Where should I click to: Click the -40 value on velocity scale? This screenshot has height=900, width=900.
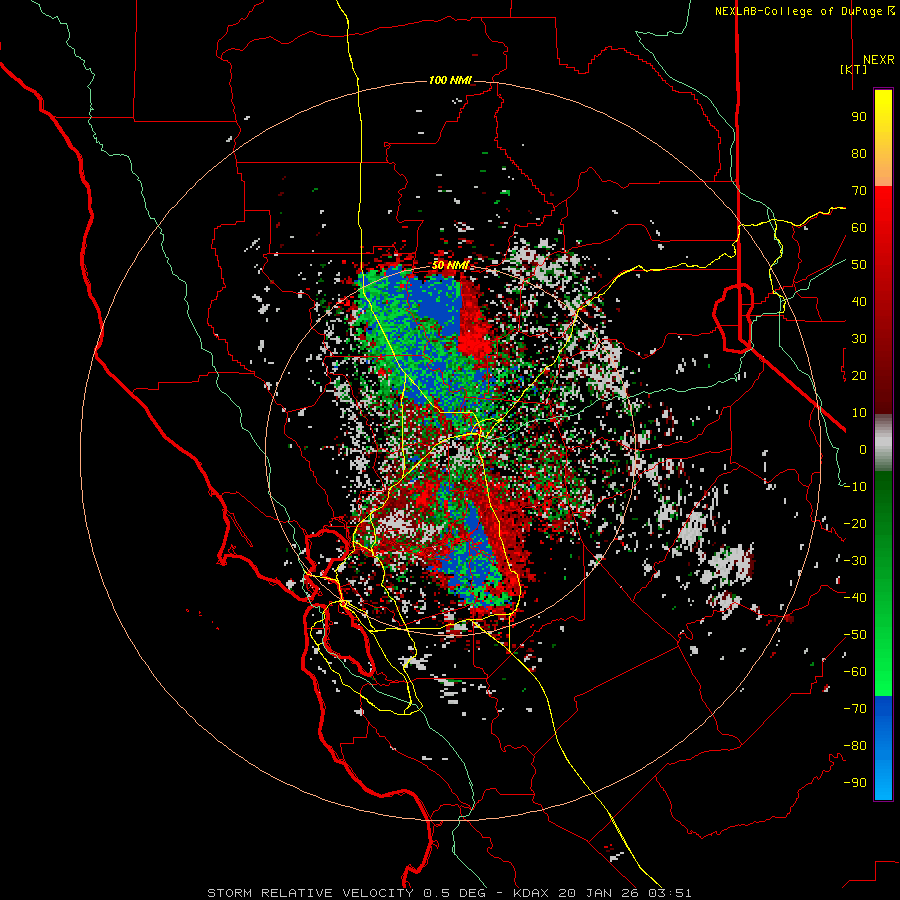[855, 598]
